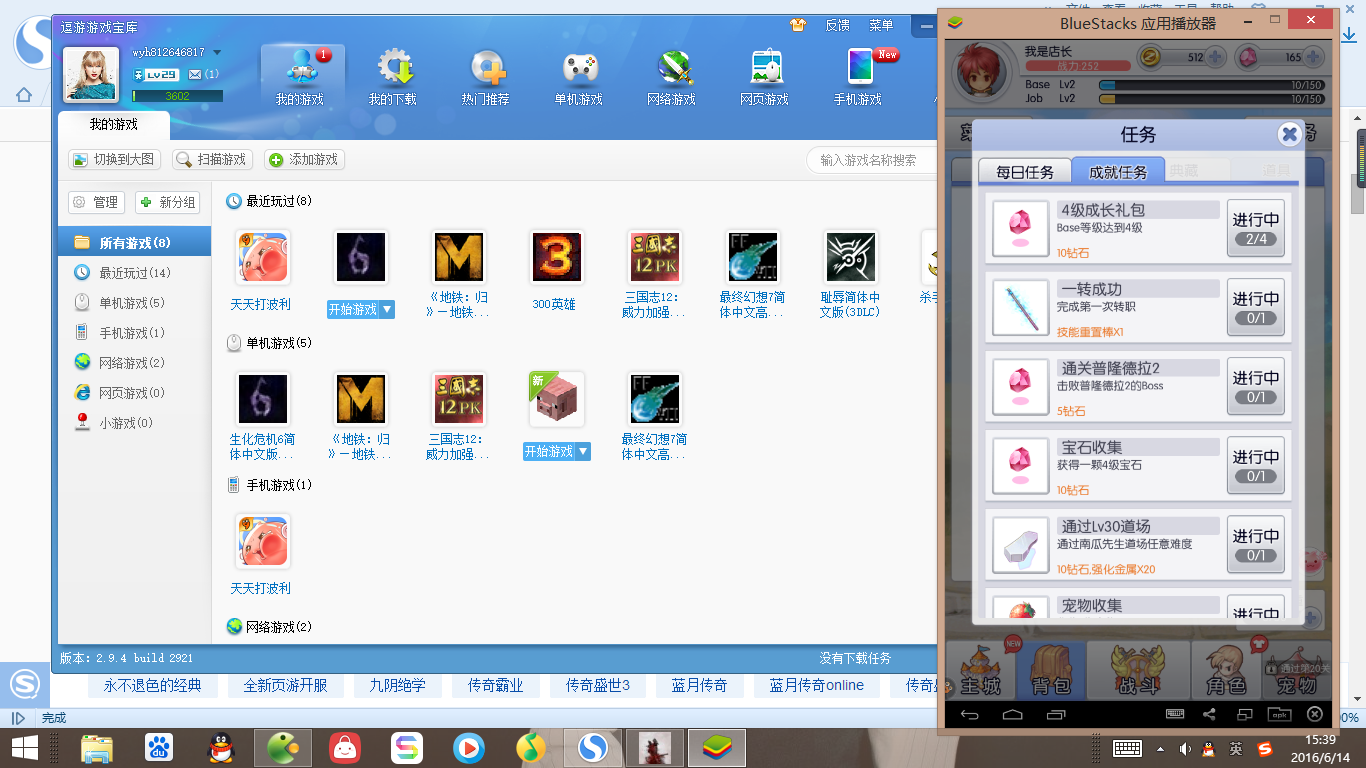The height and width of the screenshot is (768, 1366).
Task: Click 进行中 button for 4级成长礼包
Action: 1256,228
